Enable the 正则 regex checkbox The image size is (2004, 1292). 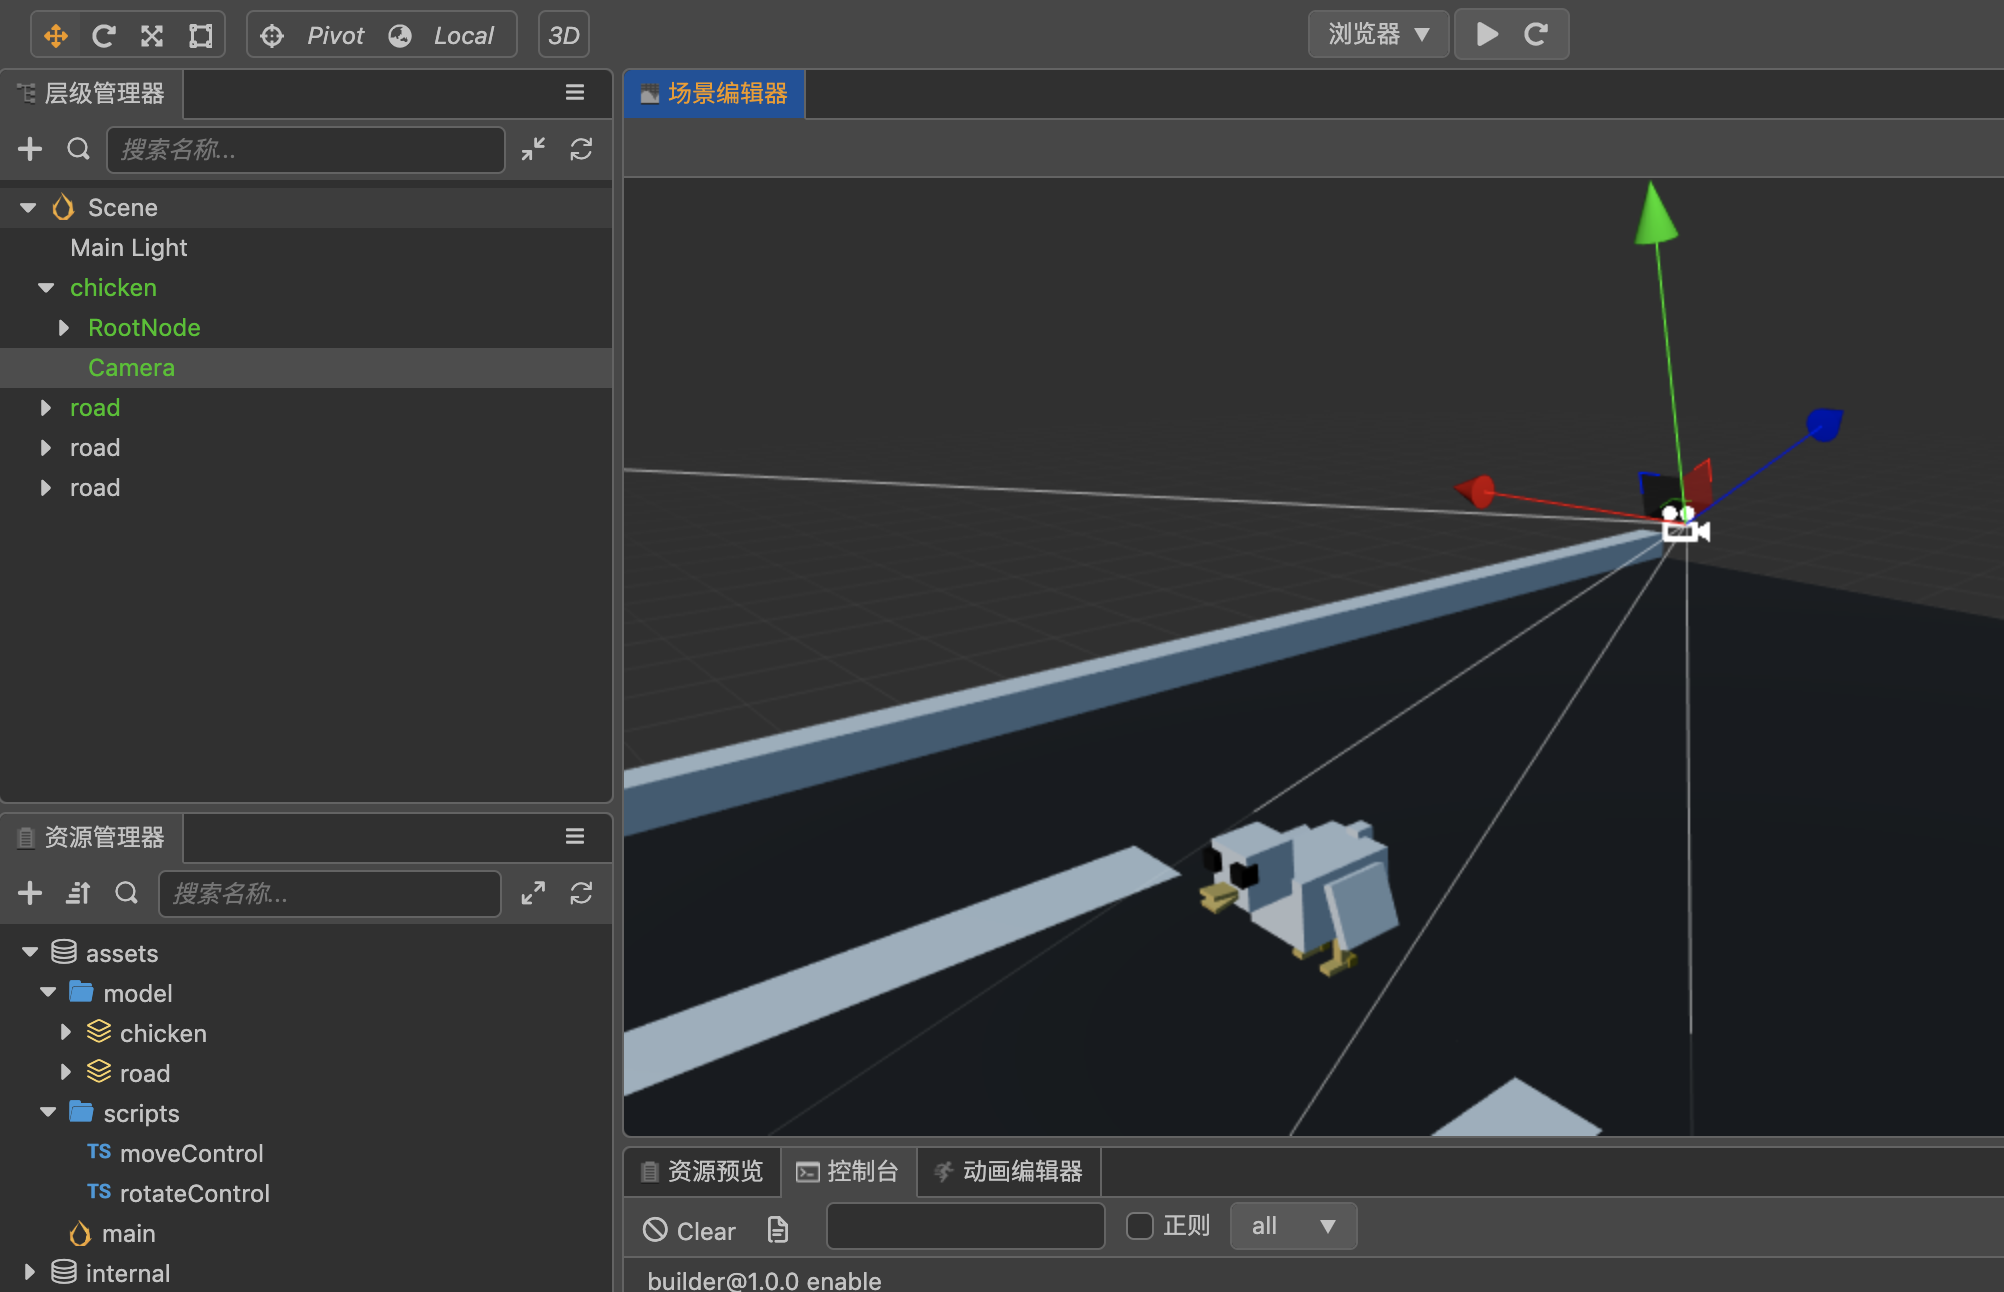point(1140,1226)
